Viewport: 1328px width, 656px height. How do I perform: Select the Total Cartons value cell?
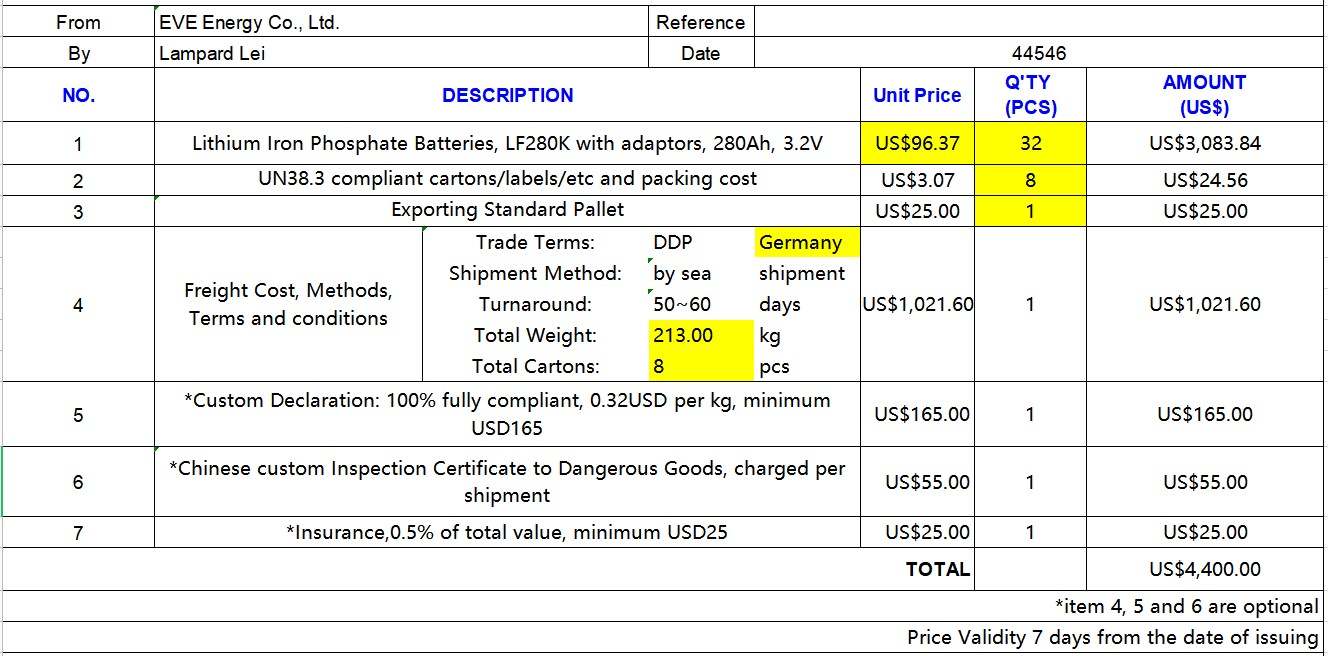(x=701, y=366)
